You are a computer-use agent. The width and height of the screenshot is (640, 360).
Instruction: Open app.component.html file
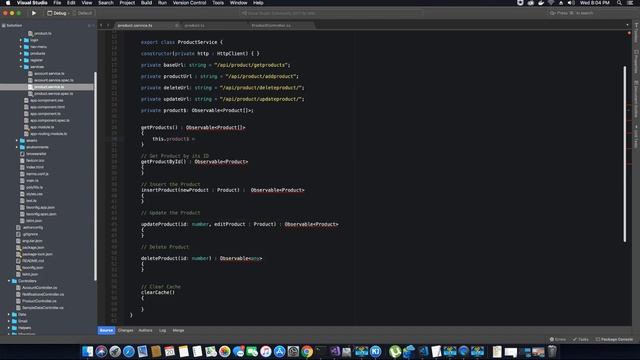tap(47, 107)
